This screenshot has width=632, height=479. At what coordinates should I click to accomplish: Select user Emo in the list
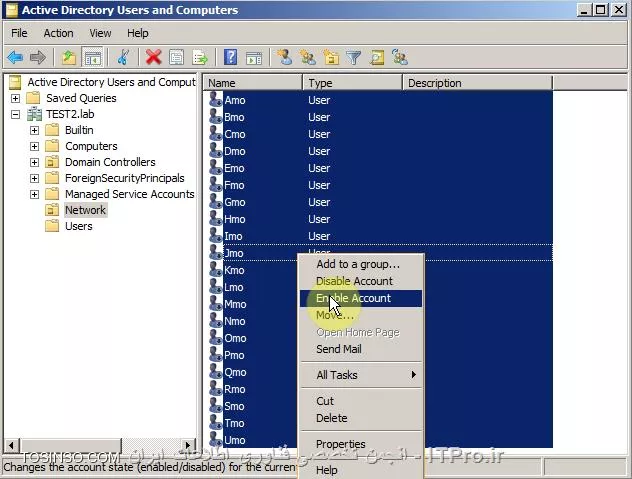coord(234,168)
